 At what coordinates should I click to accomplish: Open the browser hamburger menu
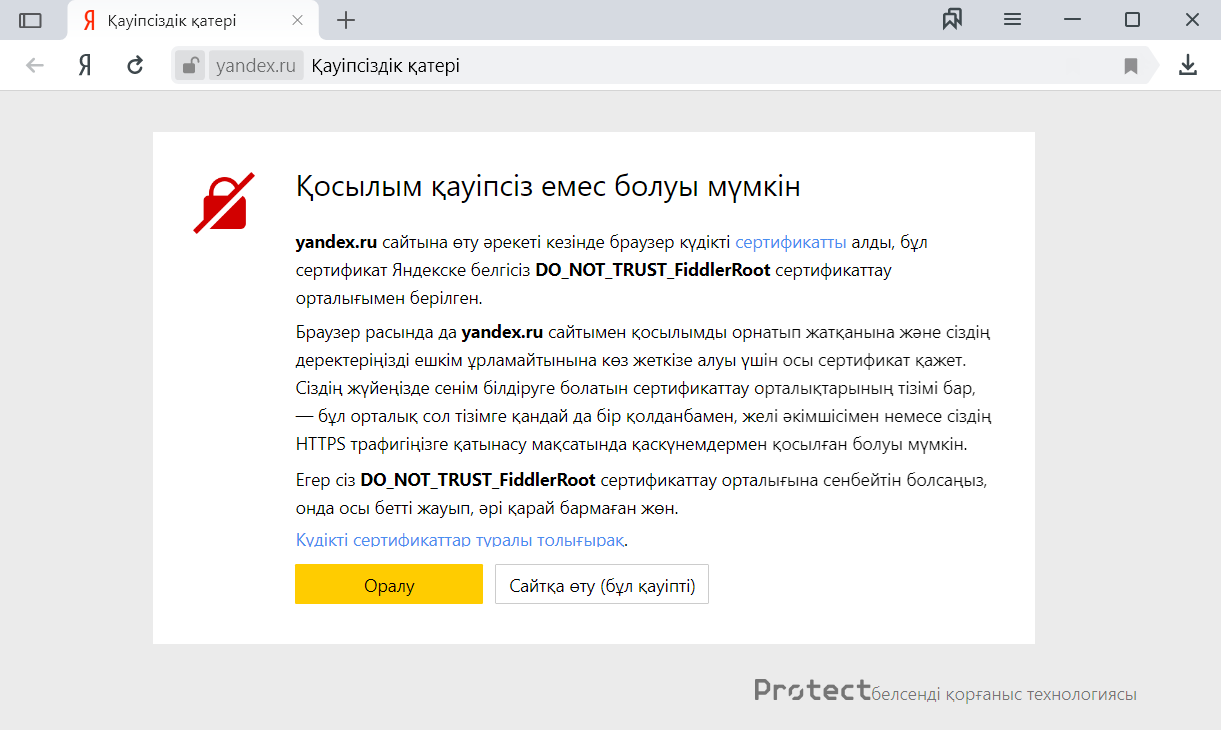(1012, 20)
